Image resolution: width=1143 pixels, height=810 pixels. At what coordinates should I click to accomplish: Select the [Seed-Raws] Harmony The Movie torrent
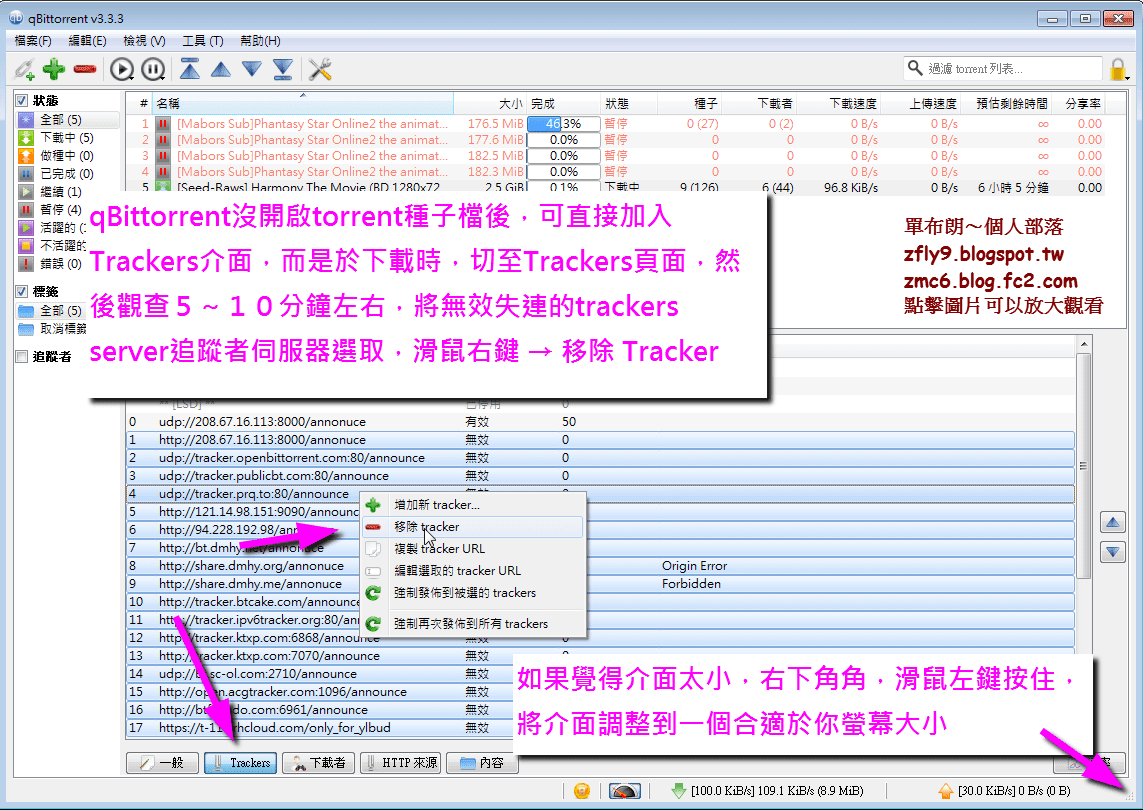coord(615,187)
